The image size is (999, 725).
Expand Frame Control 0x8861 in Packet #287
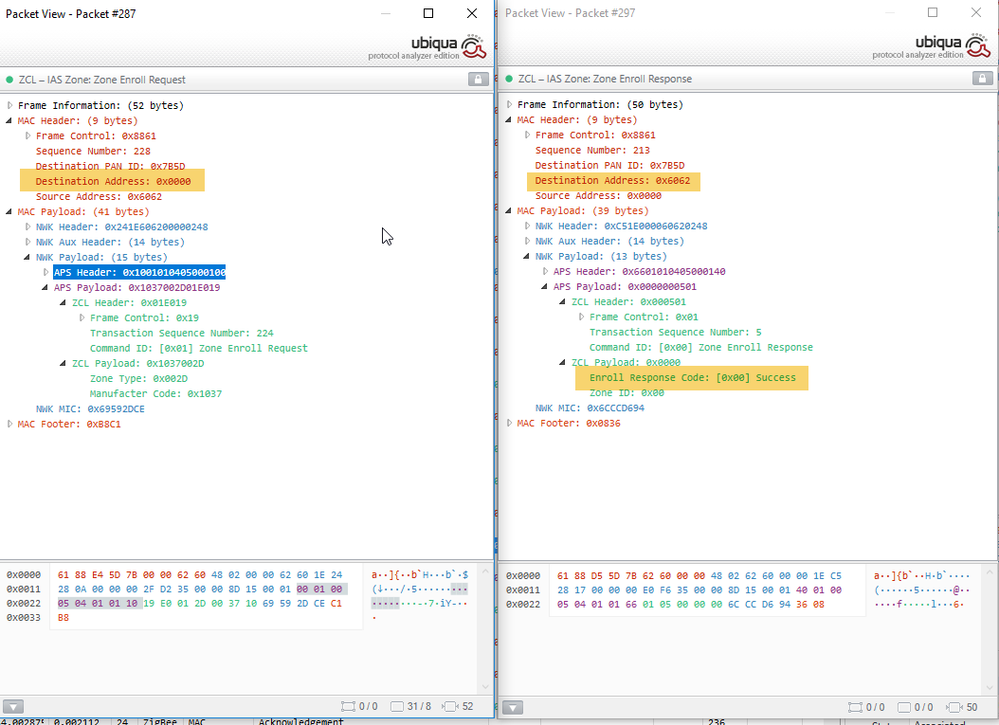coord(27,136)
